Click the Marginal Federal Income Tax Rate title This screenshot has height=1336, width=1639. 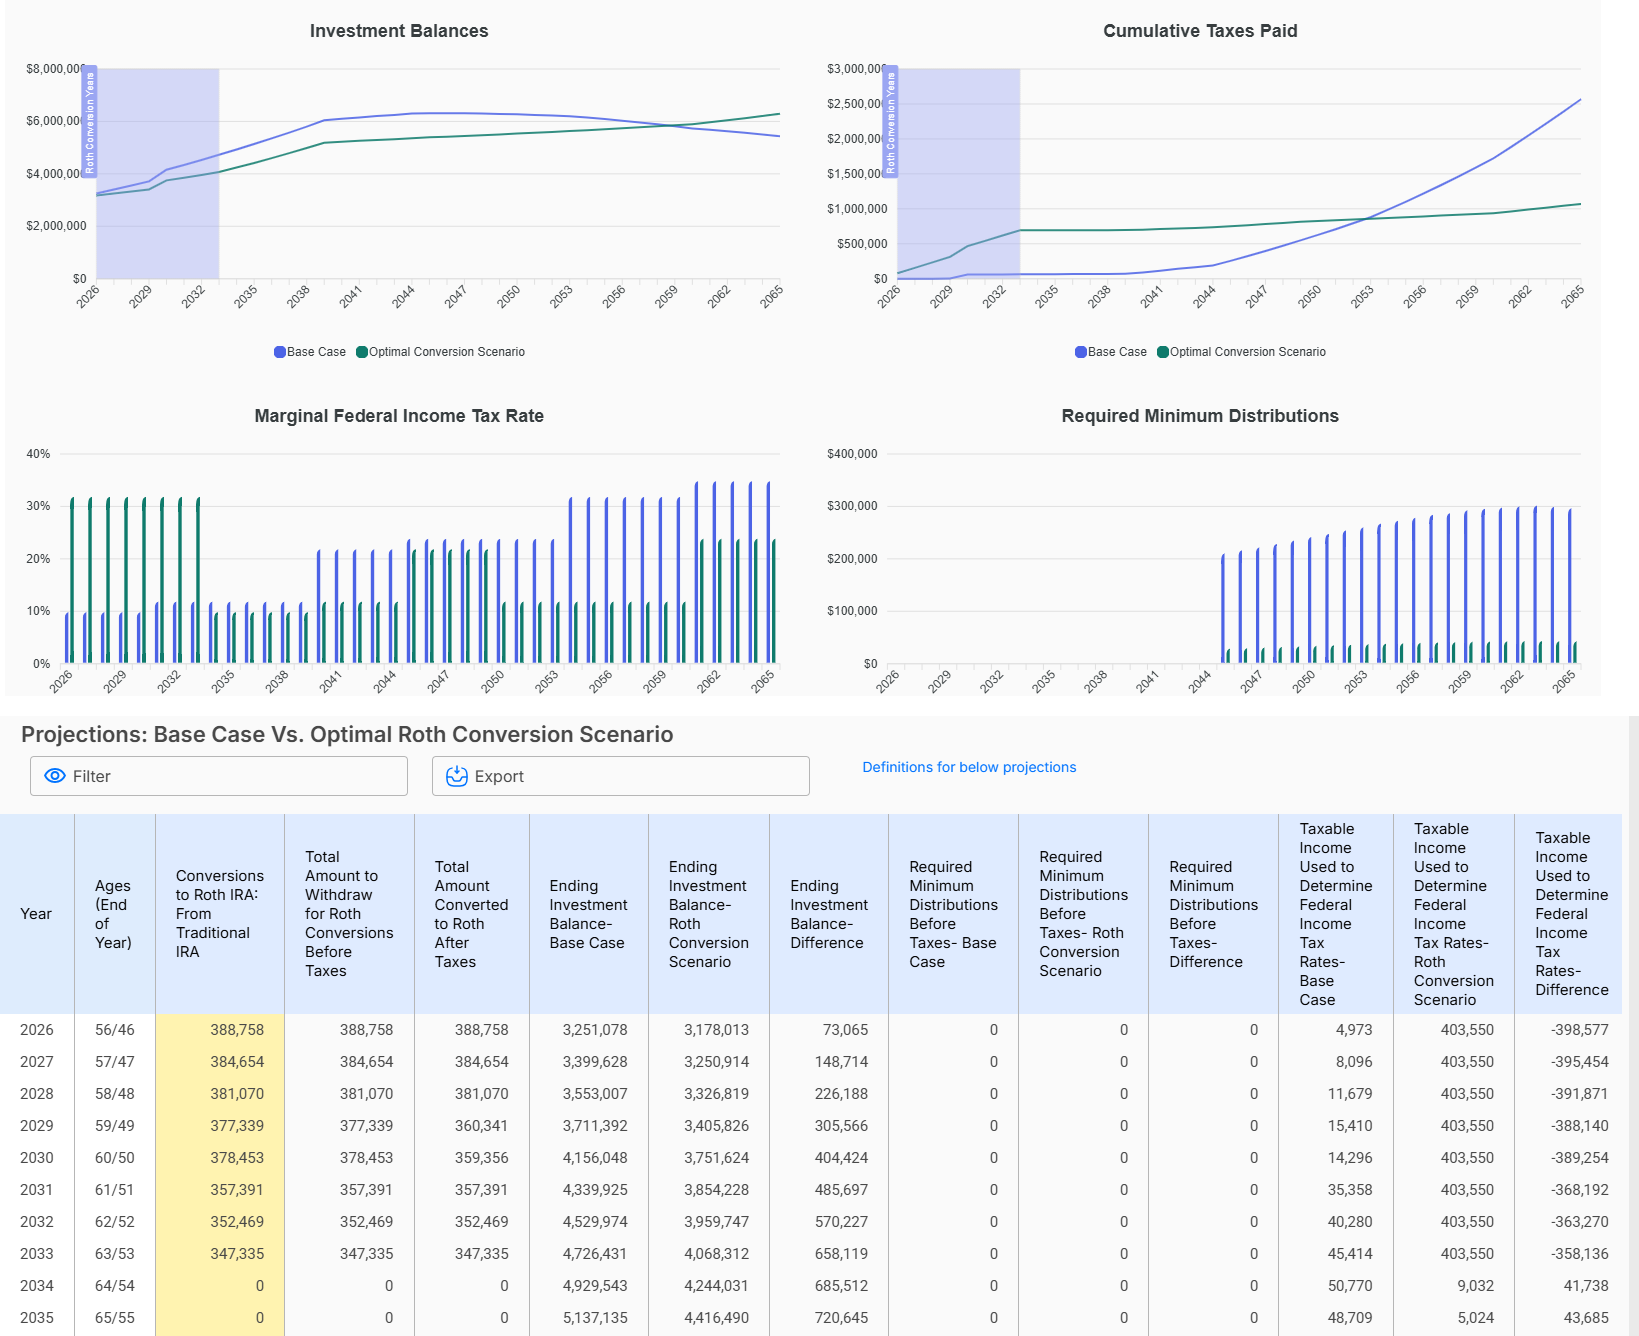[399, 416]
